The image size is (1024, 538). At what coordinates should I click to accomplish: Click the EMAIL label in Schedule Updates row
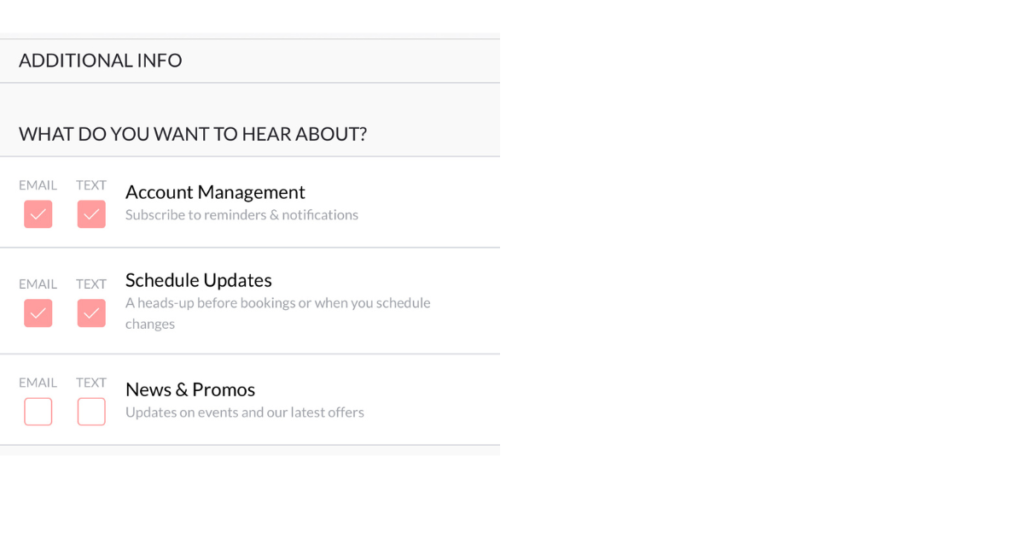(x=38, y=284)
